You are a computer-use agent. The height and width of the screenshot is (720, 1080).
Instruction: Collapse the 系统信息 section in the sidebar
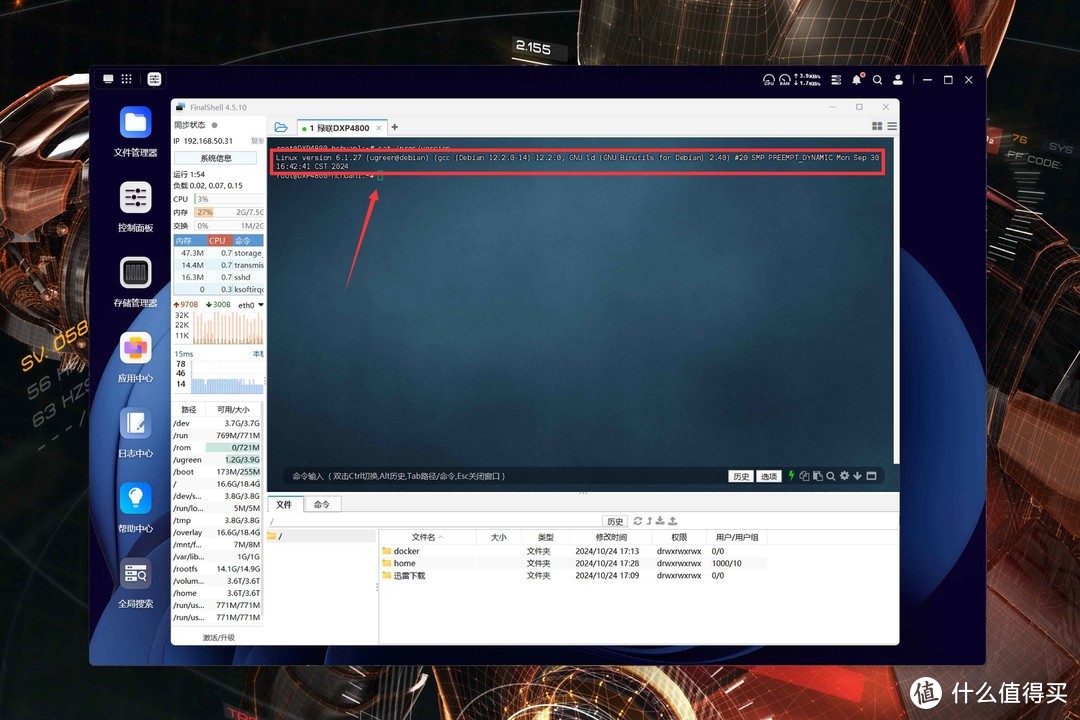pyautogui.click(x=217, y=158)
